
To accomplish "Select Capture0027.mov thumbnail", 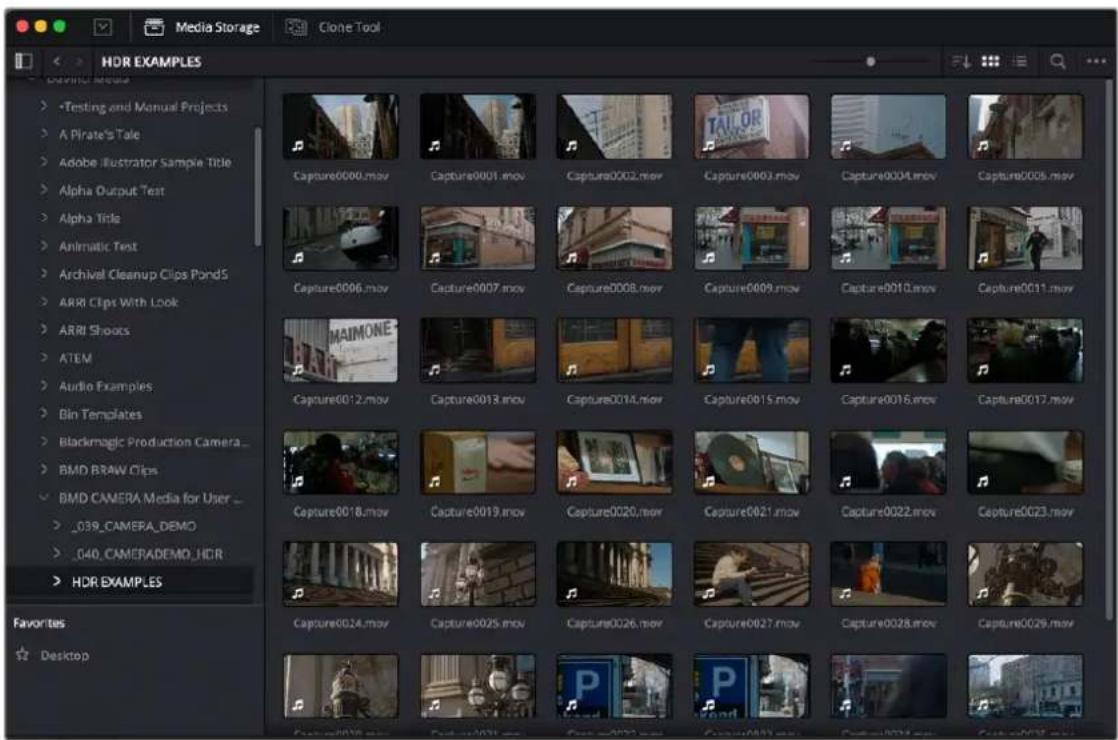I will (752, 575).
